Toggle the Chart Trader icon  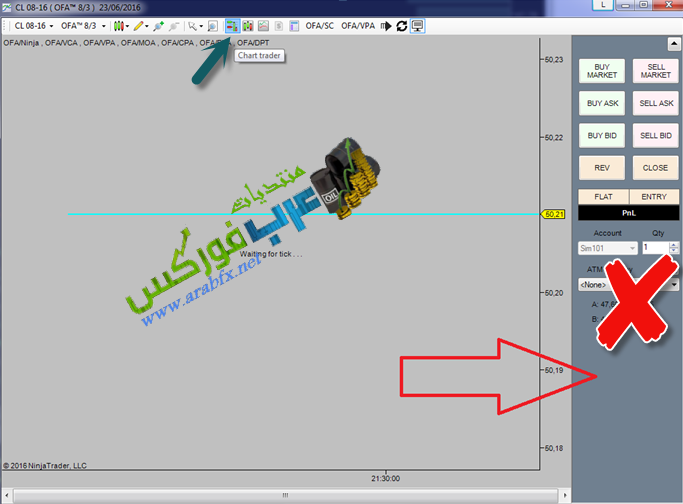[232, 26]
